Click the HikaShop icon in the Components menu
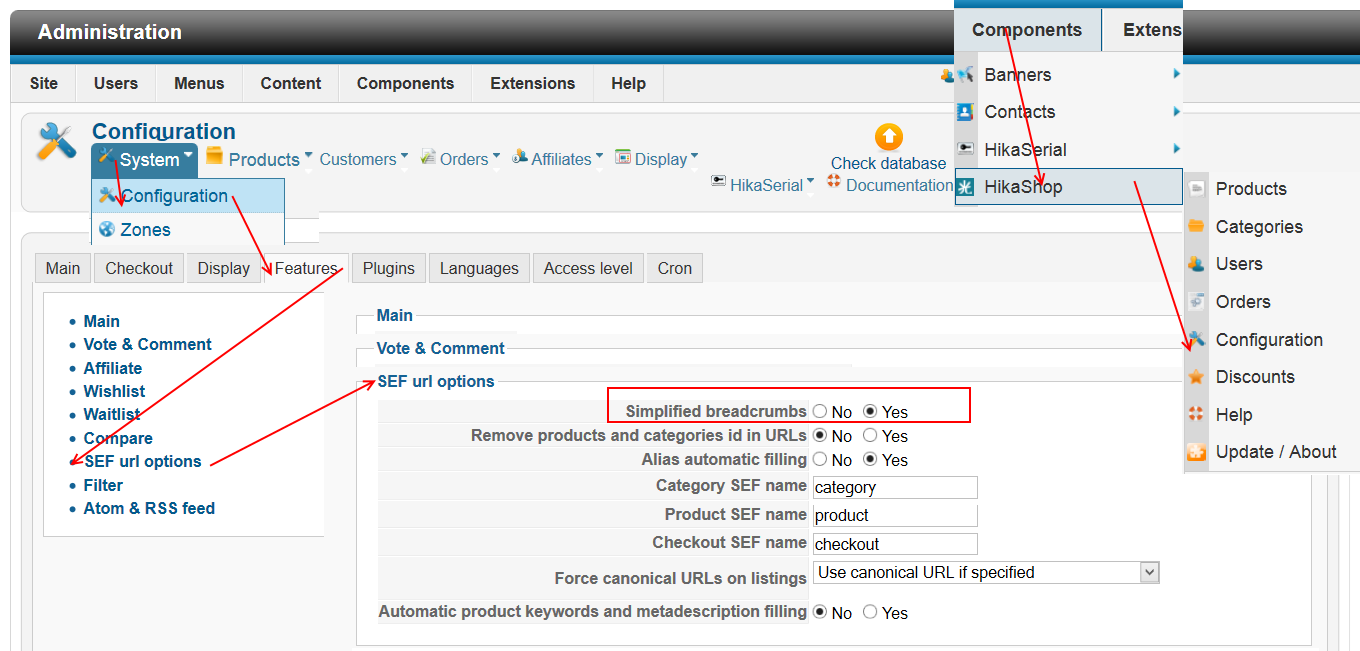This screenshot has width=1360, height=651. (965, 187)
